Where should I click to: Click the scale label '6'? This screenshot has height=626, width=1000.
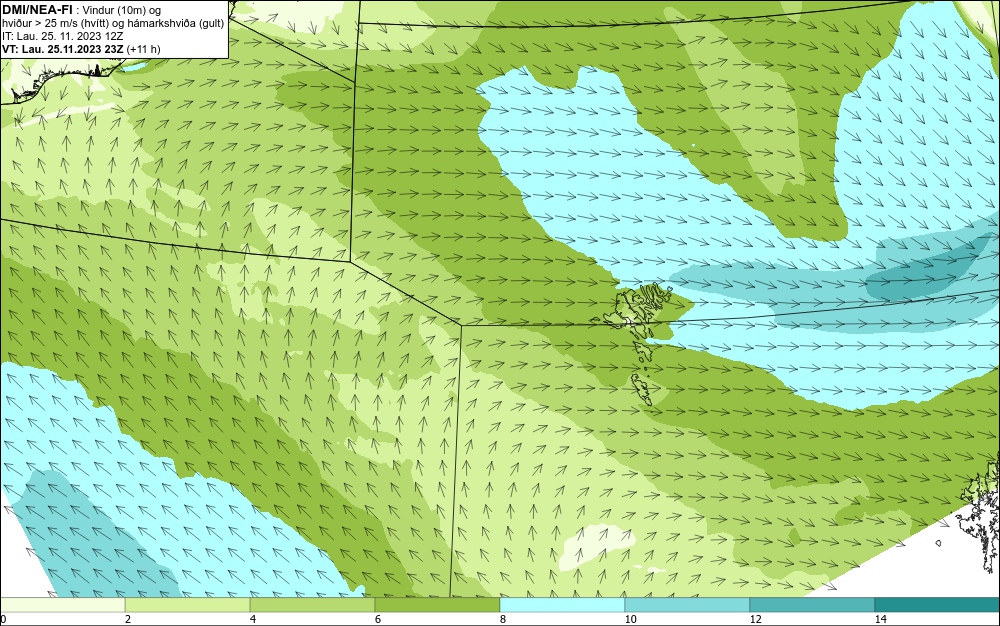tap(378, 619)
